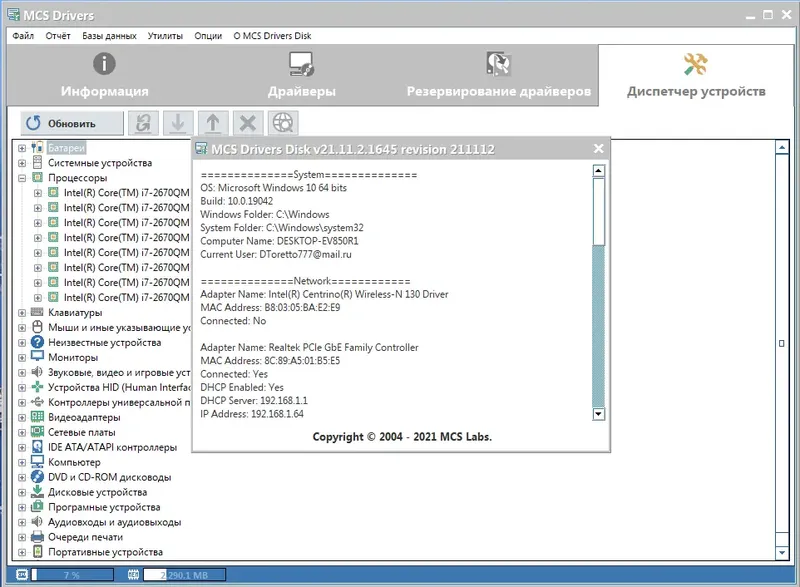This screenshot has width=800, height=587.
Task: Collapse the Процессоры tree node
Action: 22,178
